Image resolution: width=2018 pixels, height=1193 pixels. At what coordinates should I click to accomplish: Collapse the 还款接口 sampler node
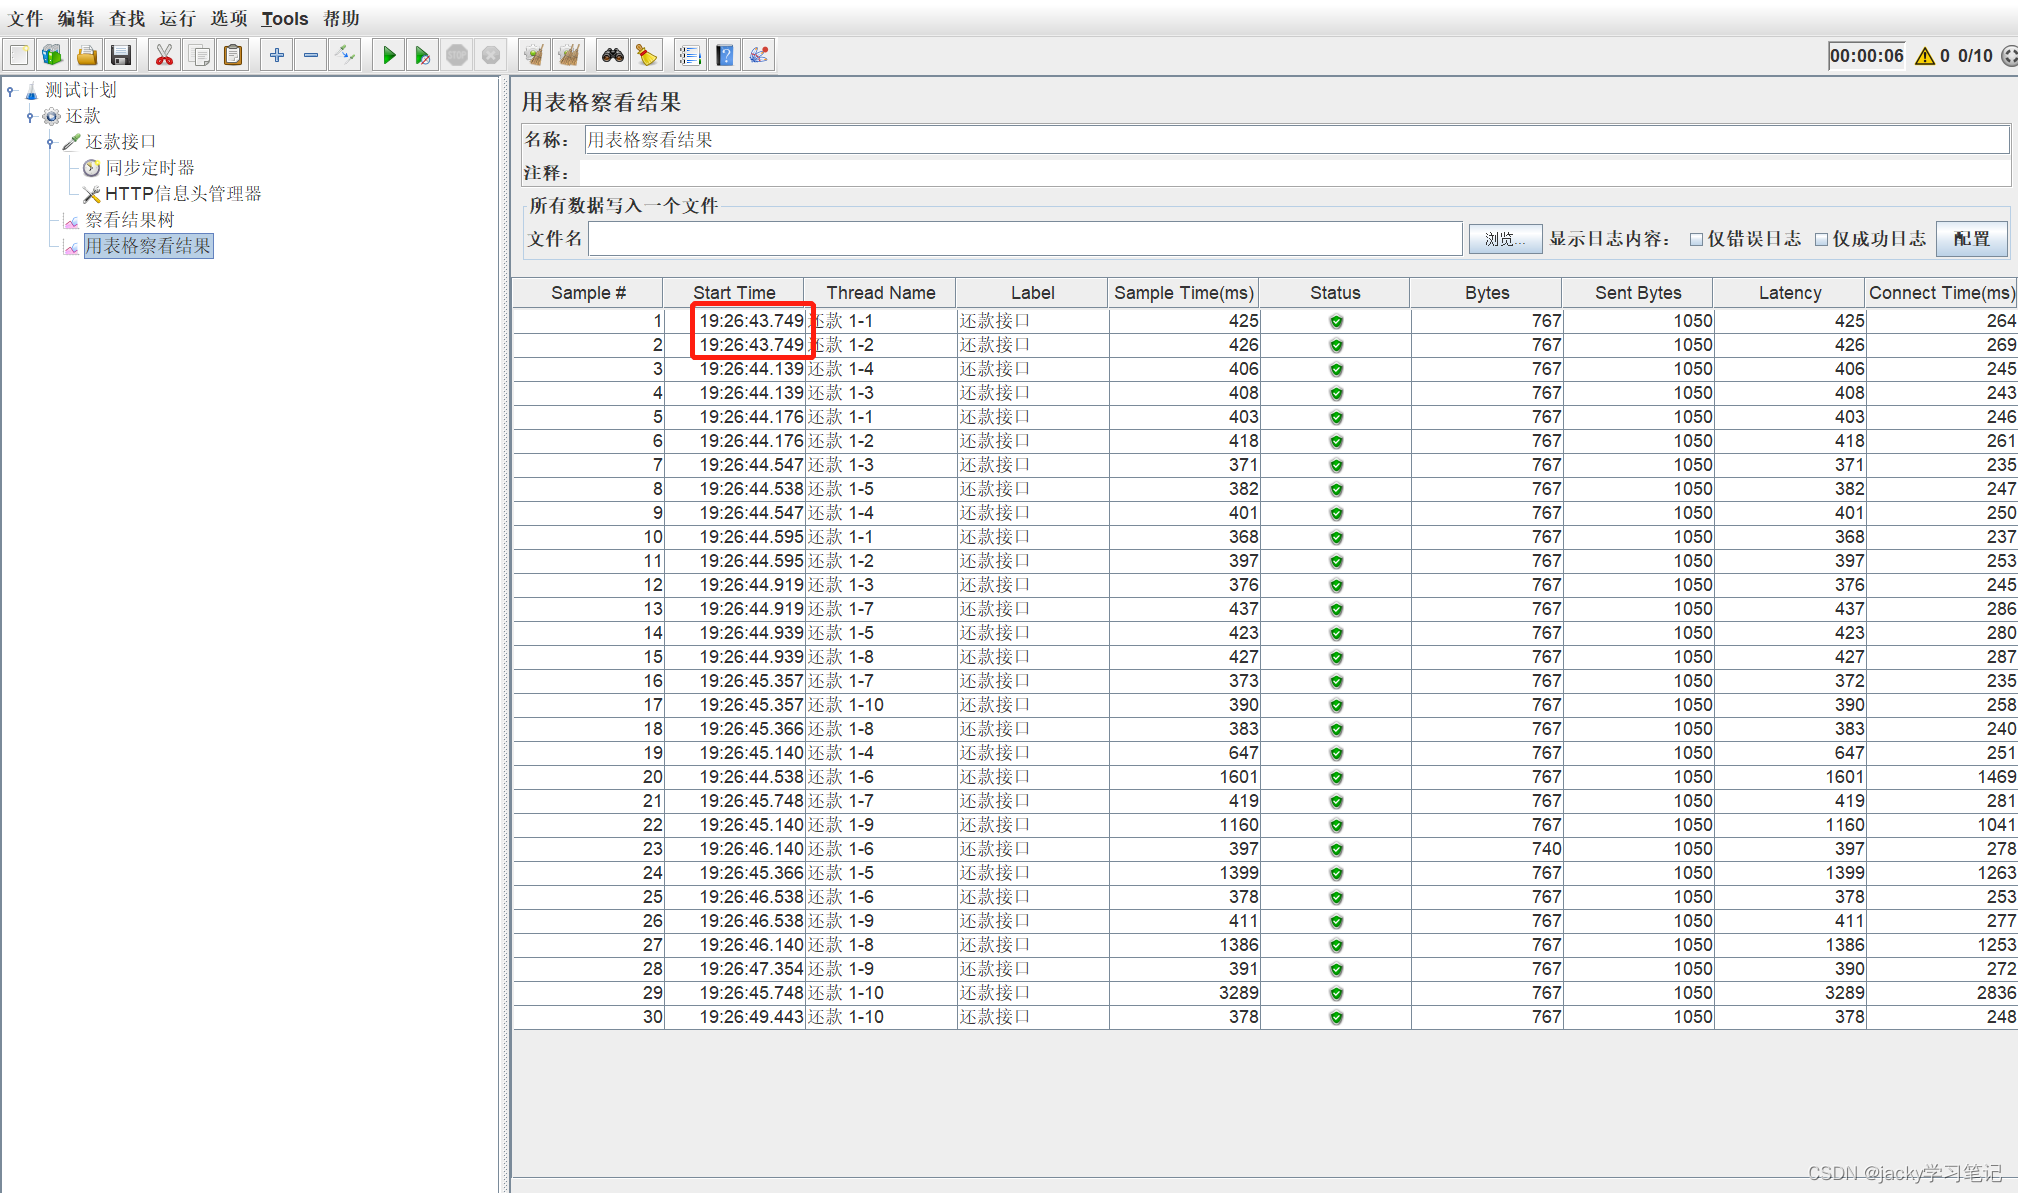click(50, 143)
